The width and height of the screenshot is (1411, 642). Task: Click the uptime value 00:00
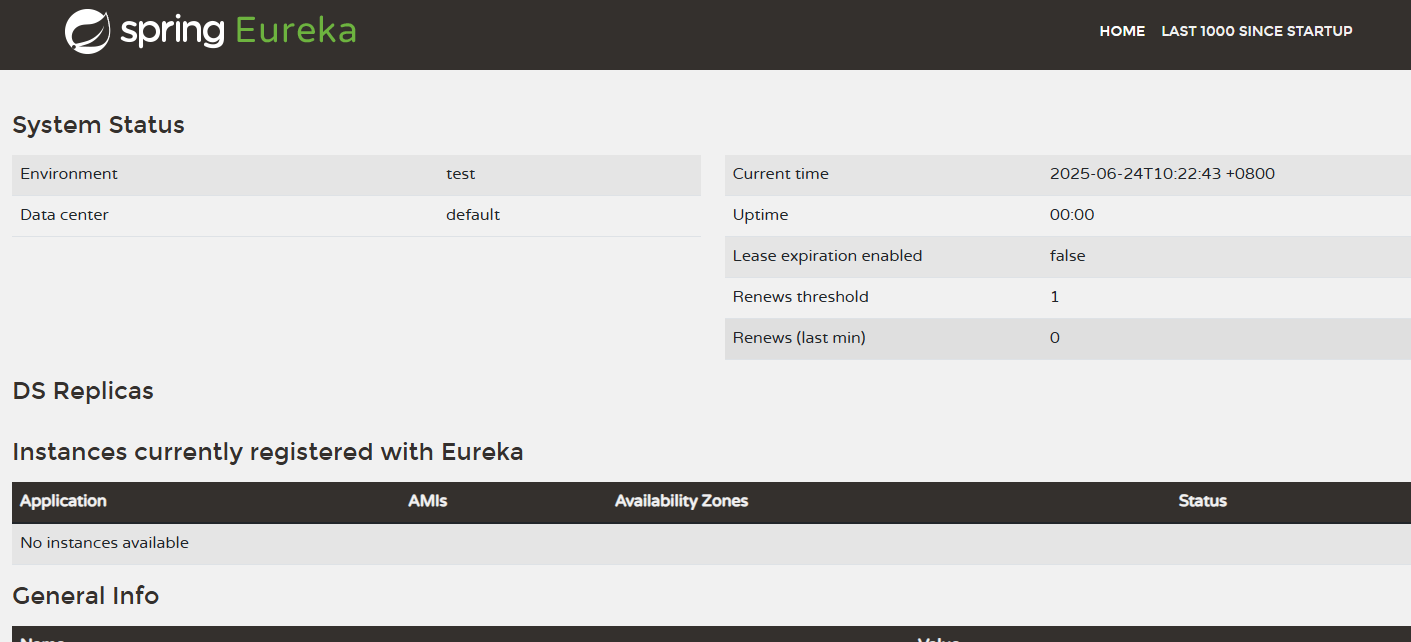tap(1072, 215)
